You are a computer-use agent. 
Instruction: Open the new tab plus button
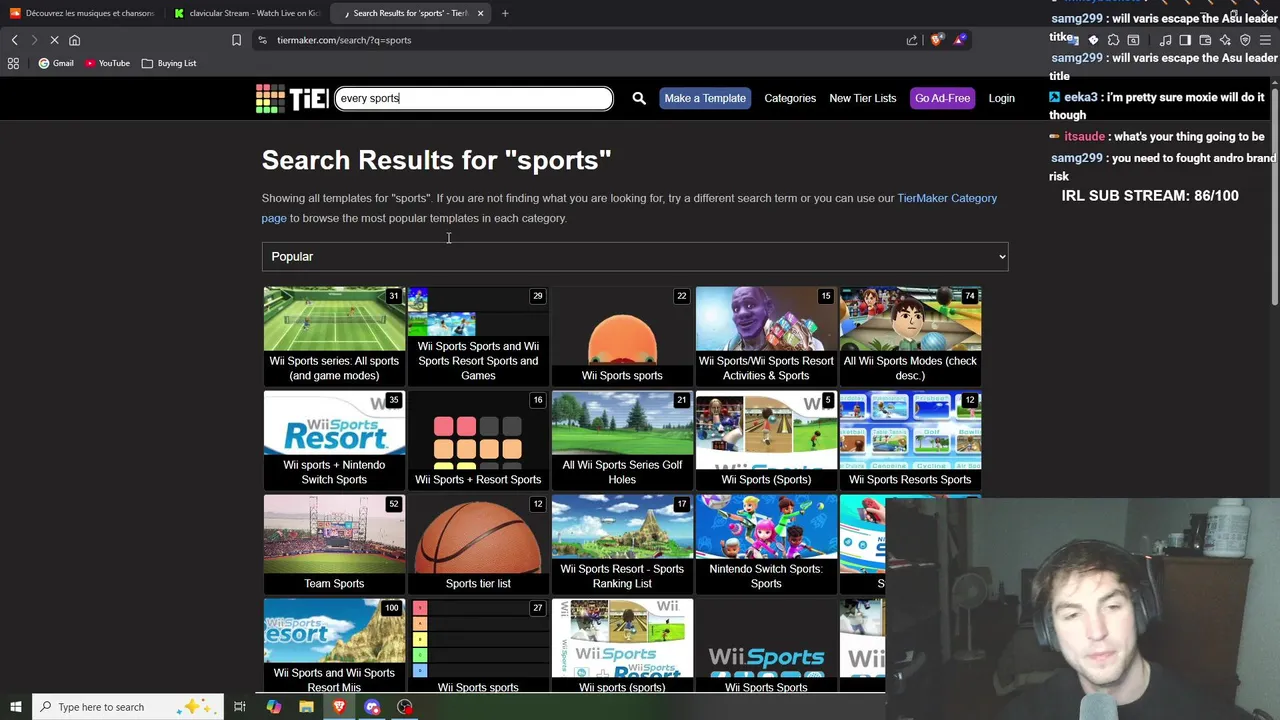[505, 13]
